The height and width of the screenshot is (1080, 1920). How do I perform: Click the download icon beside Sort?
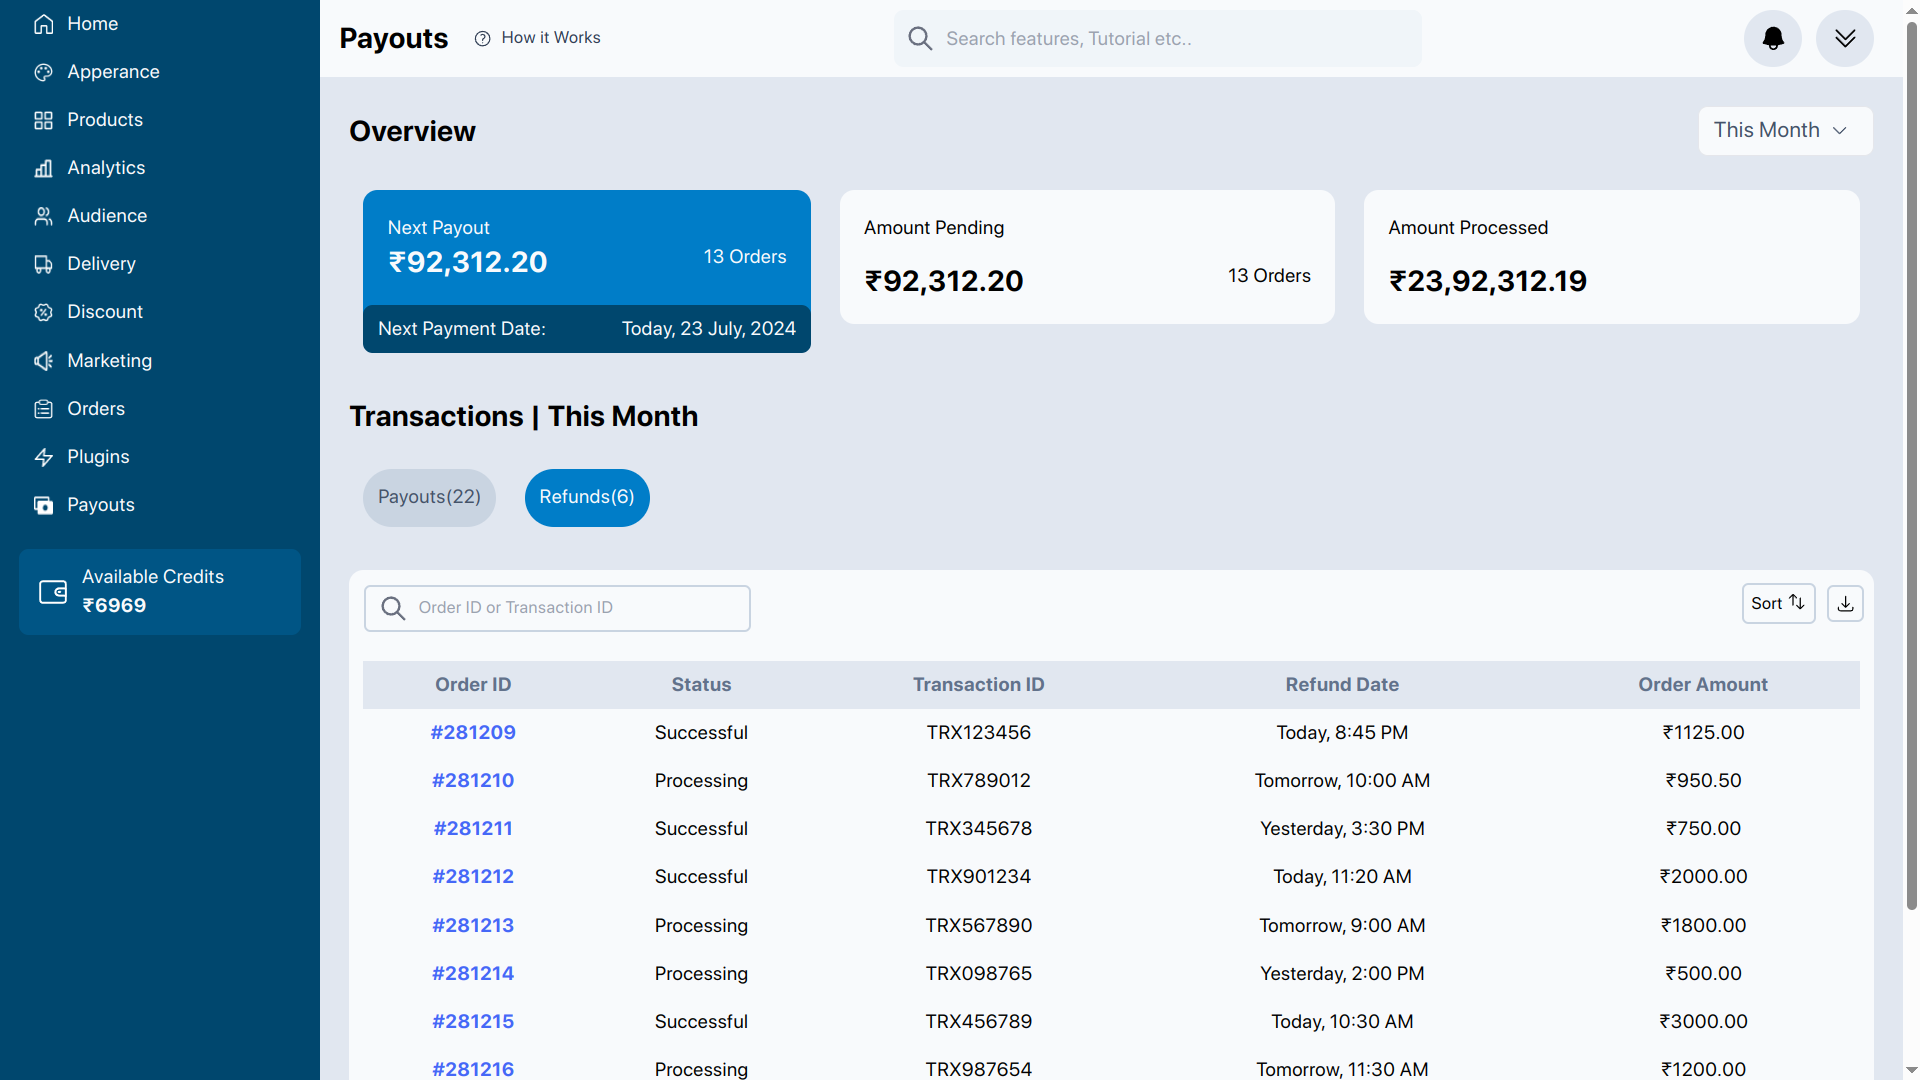(1845, 604)
